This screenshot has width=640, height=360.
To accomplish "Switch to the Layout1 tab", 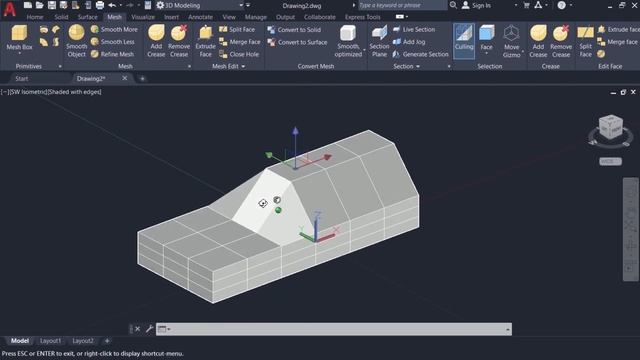I will pyautogui.click(x=51, y=340).
